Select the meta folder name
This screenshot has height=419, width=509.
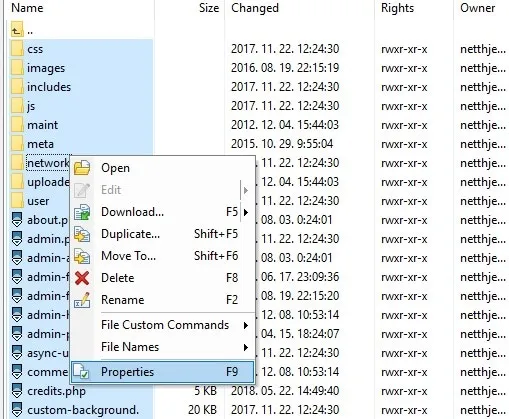point(40,144)
